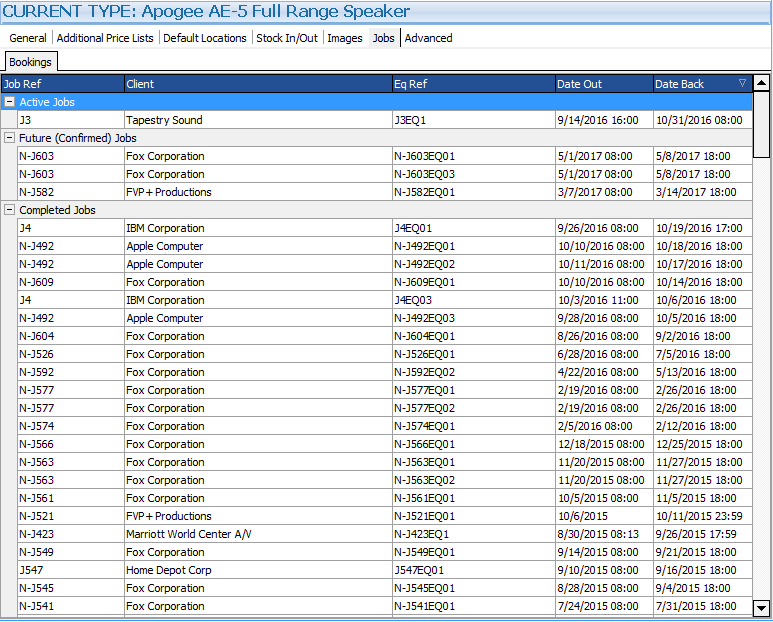Image resolution: width=773 pixels, height=622 pixels.
Task: Sort by the Client column header
Action: 257,84
